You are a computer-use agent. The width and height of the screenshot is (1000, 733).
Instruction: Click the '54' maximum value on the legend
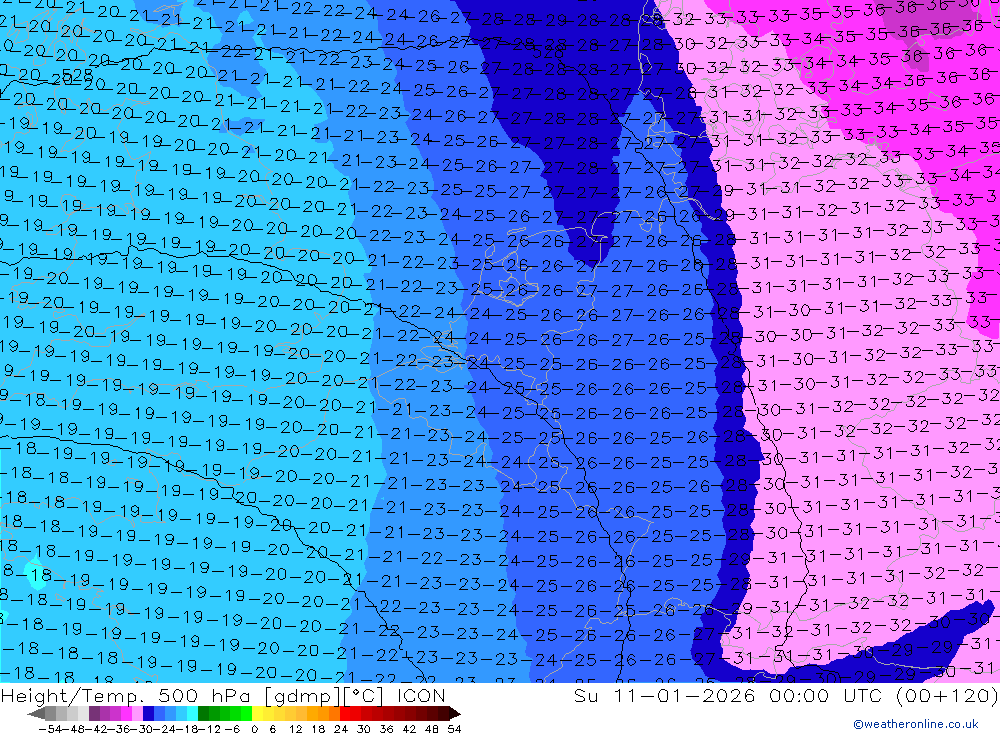[x=454, y=729]
